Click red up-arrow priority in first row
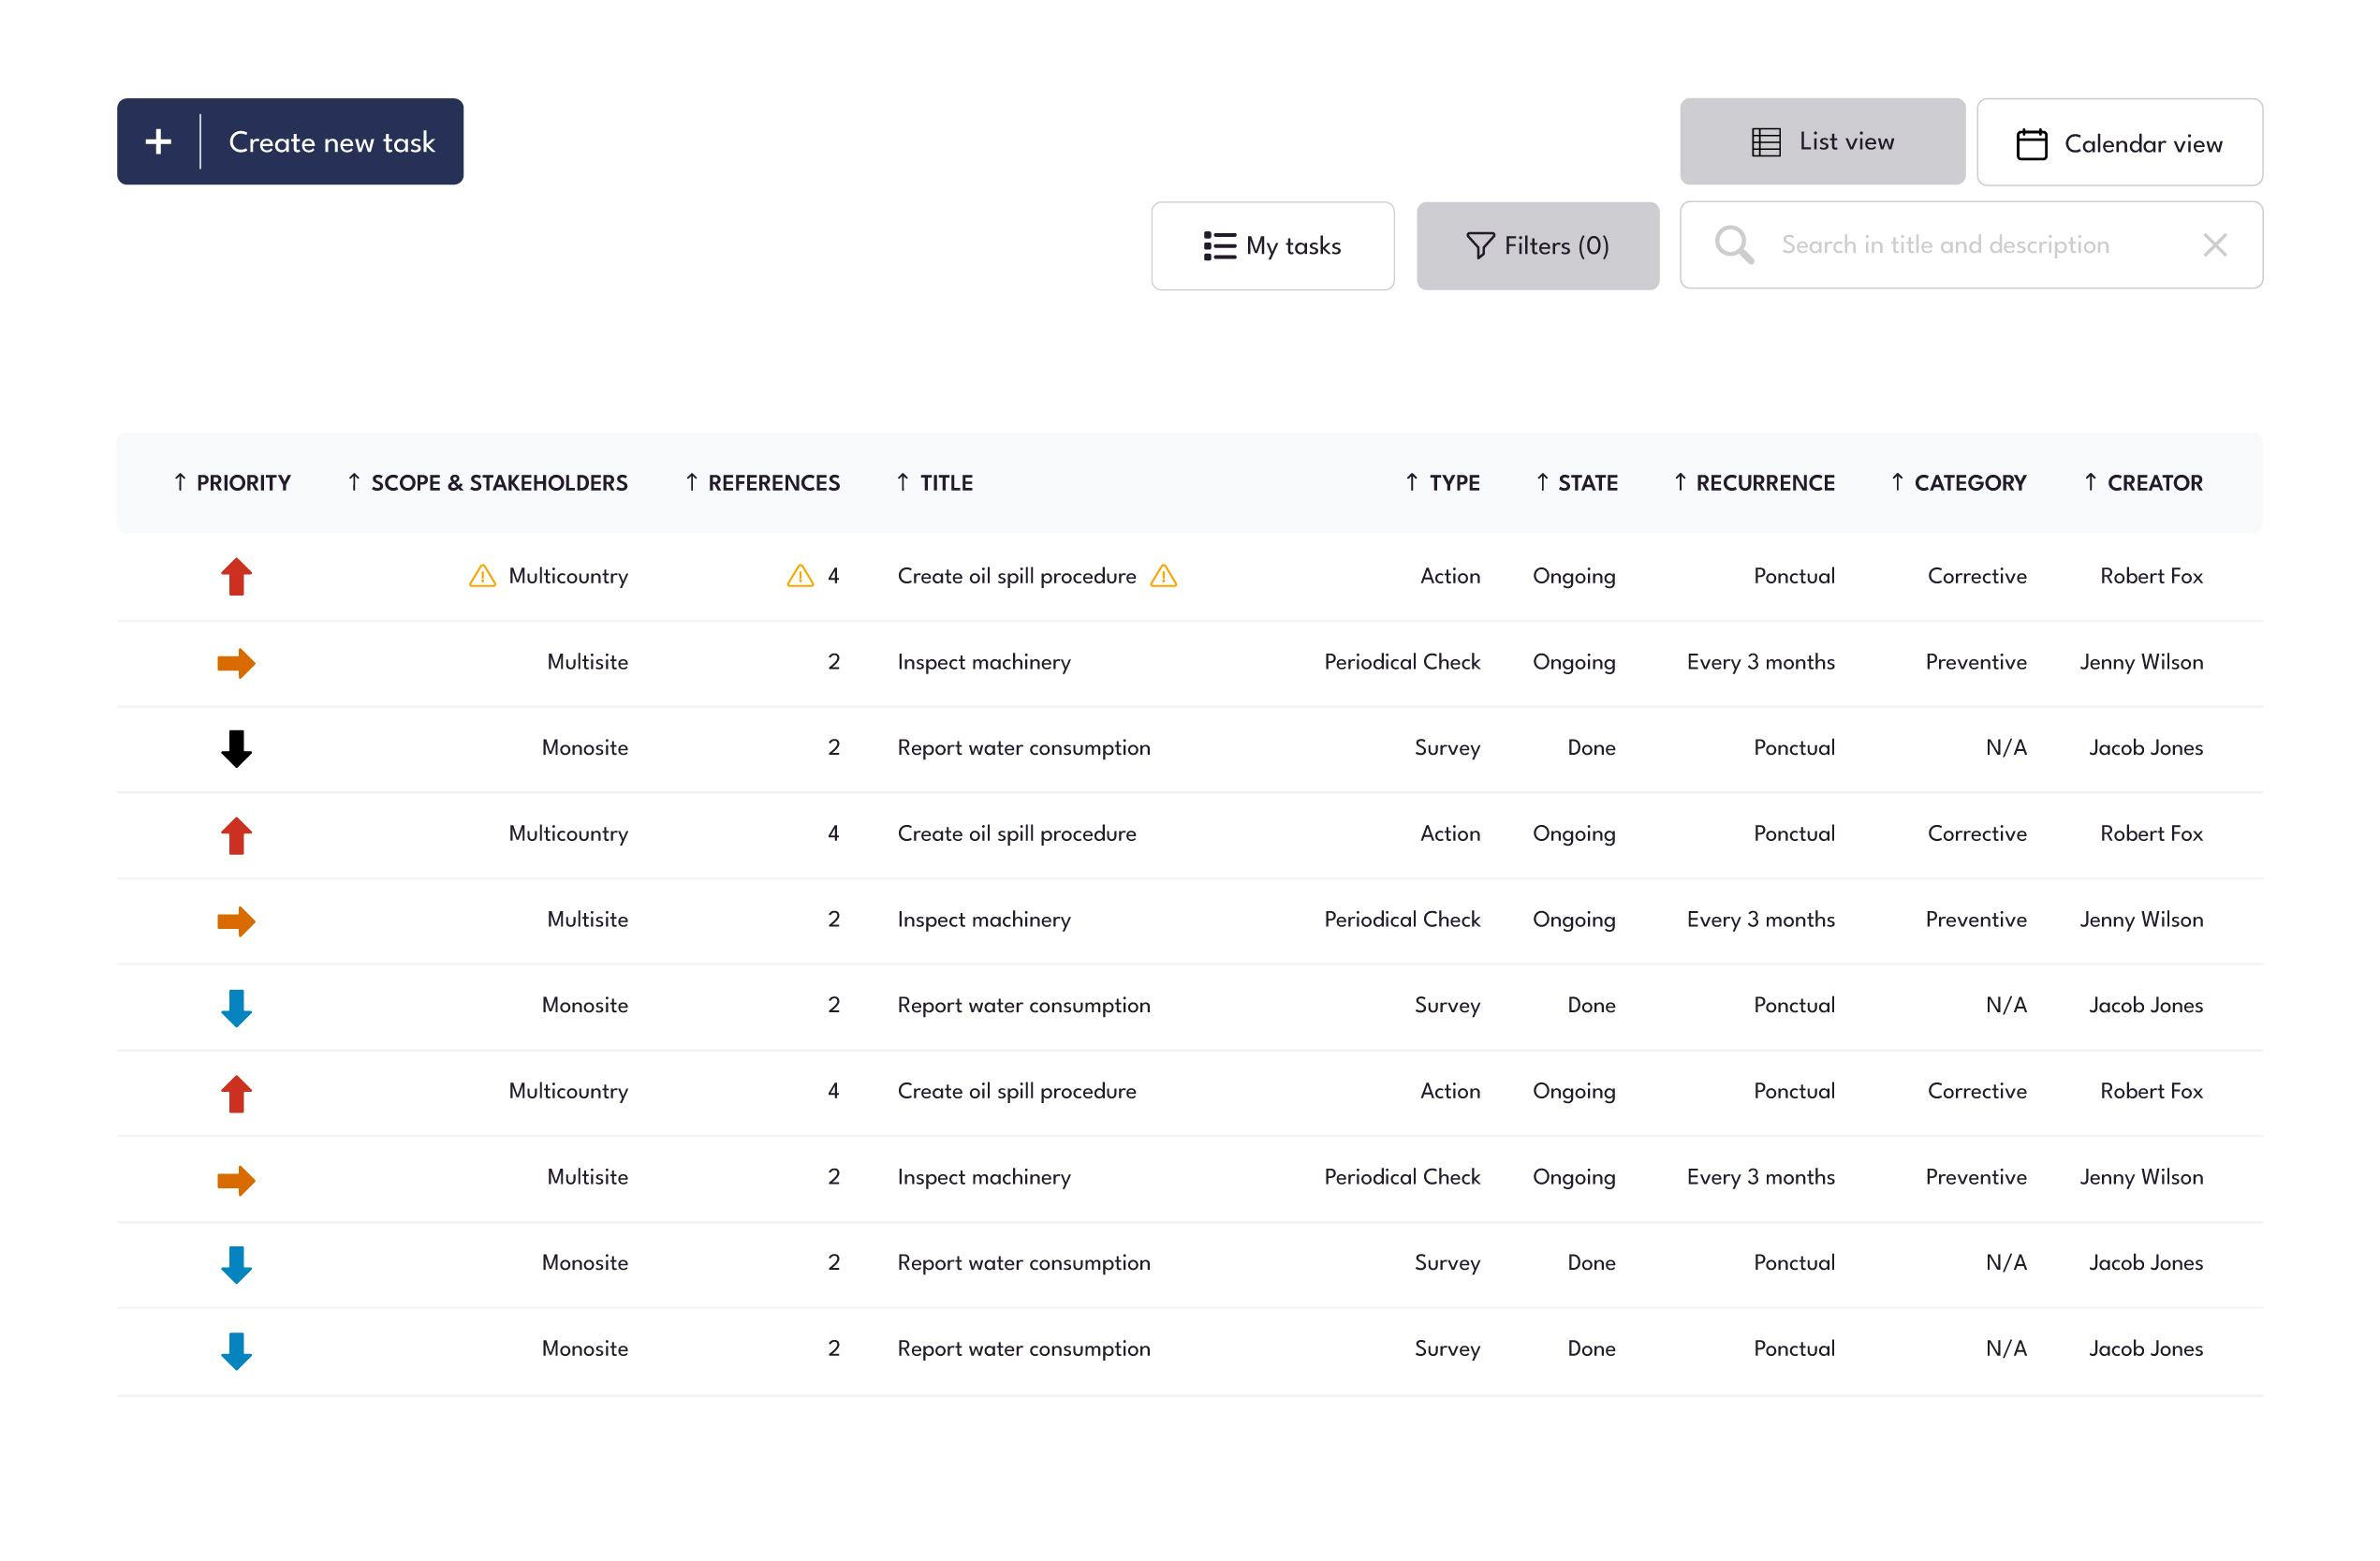Image resolution: width=2380 pixels, height=1561 pixels. 236,577
